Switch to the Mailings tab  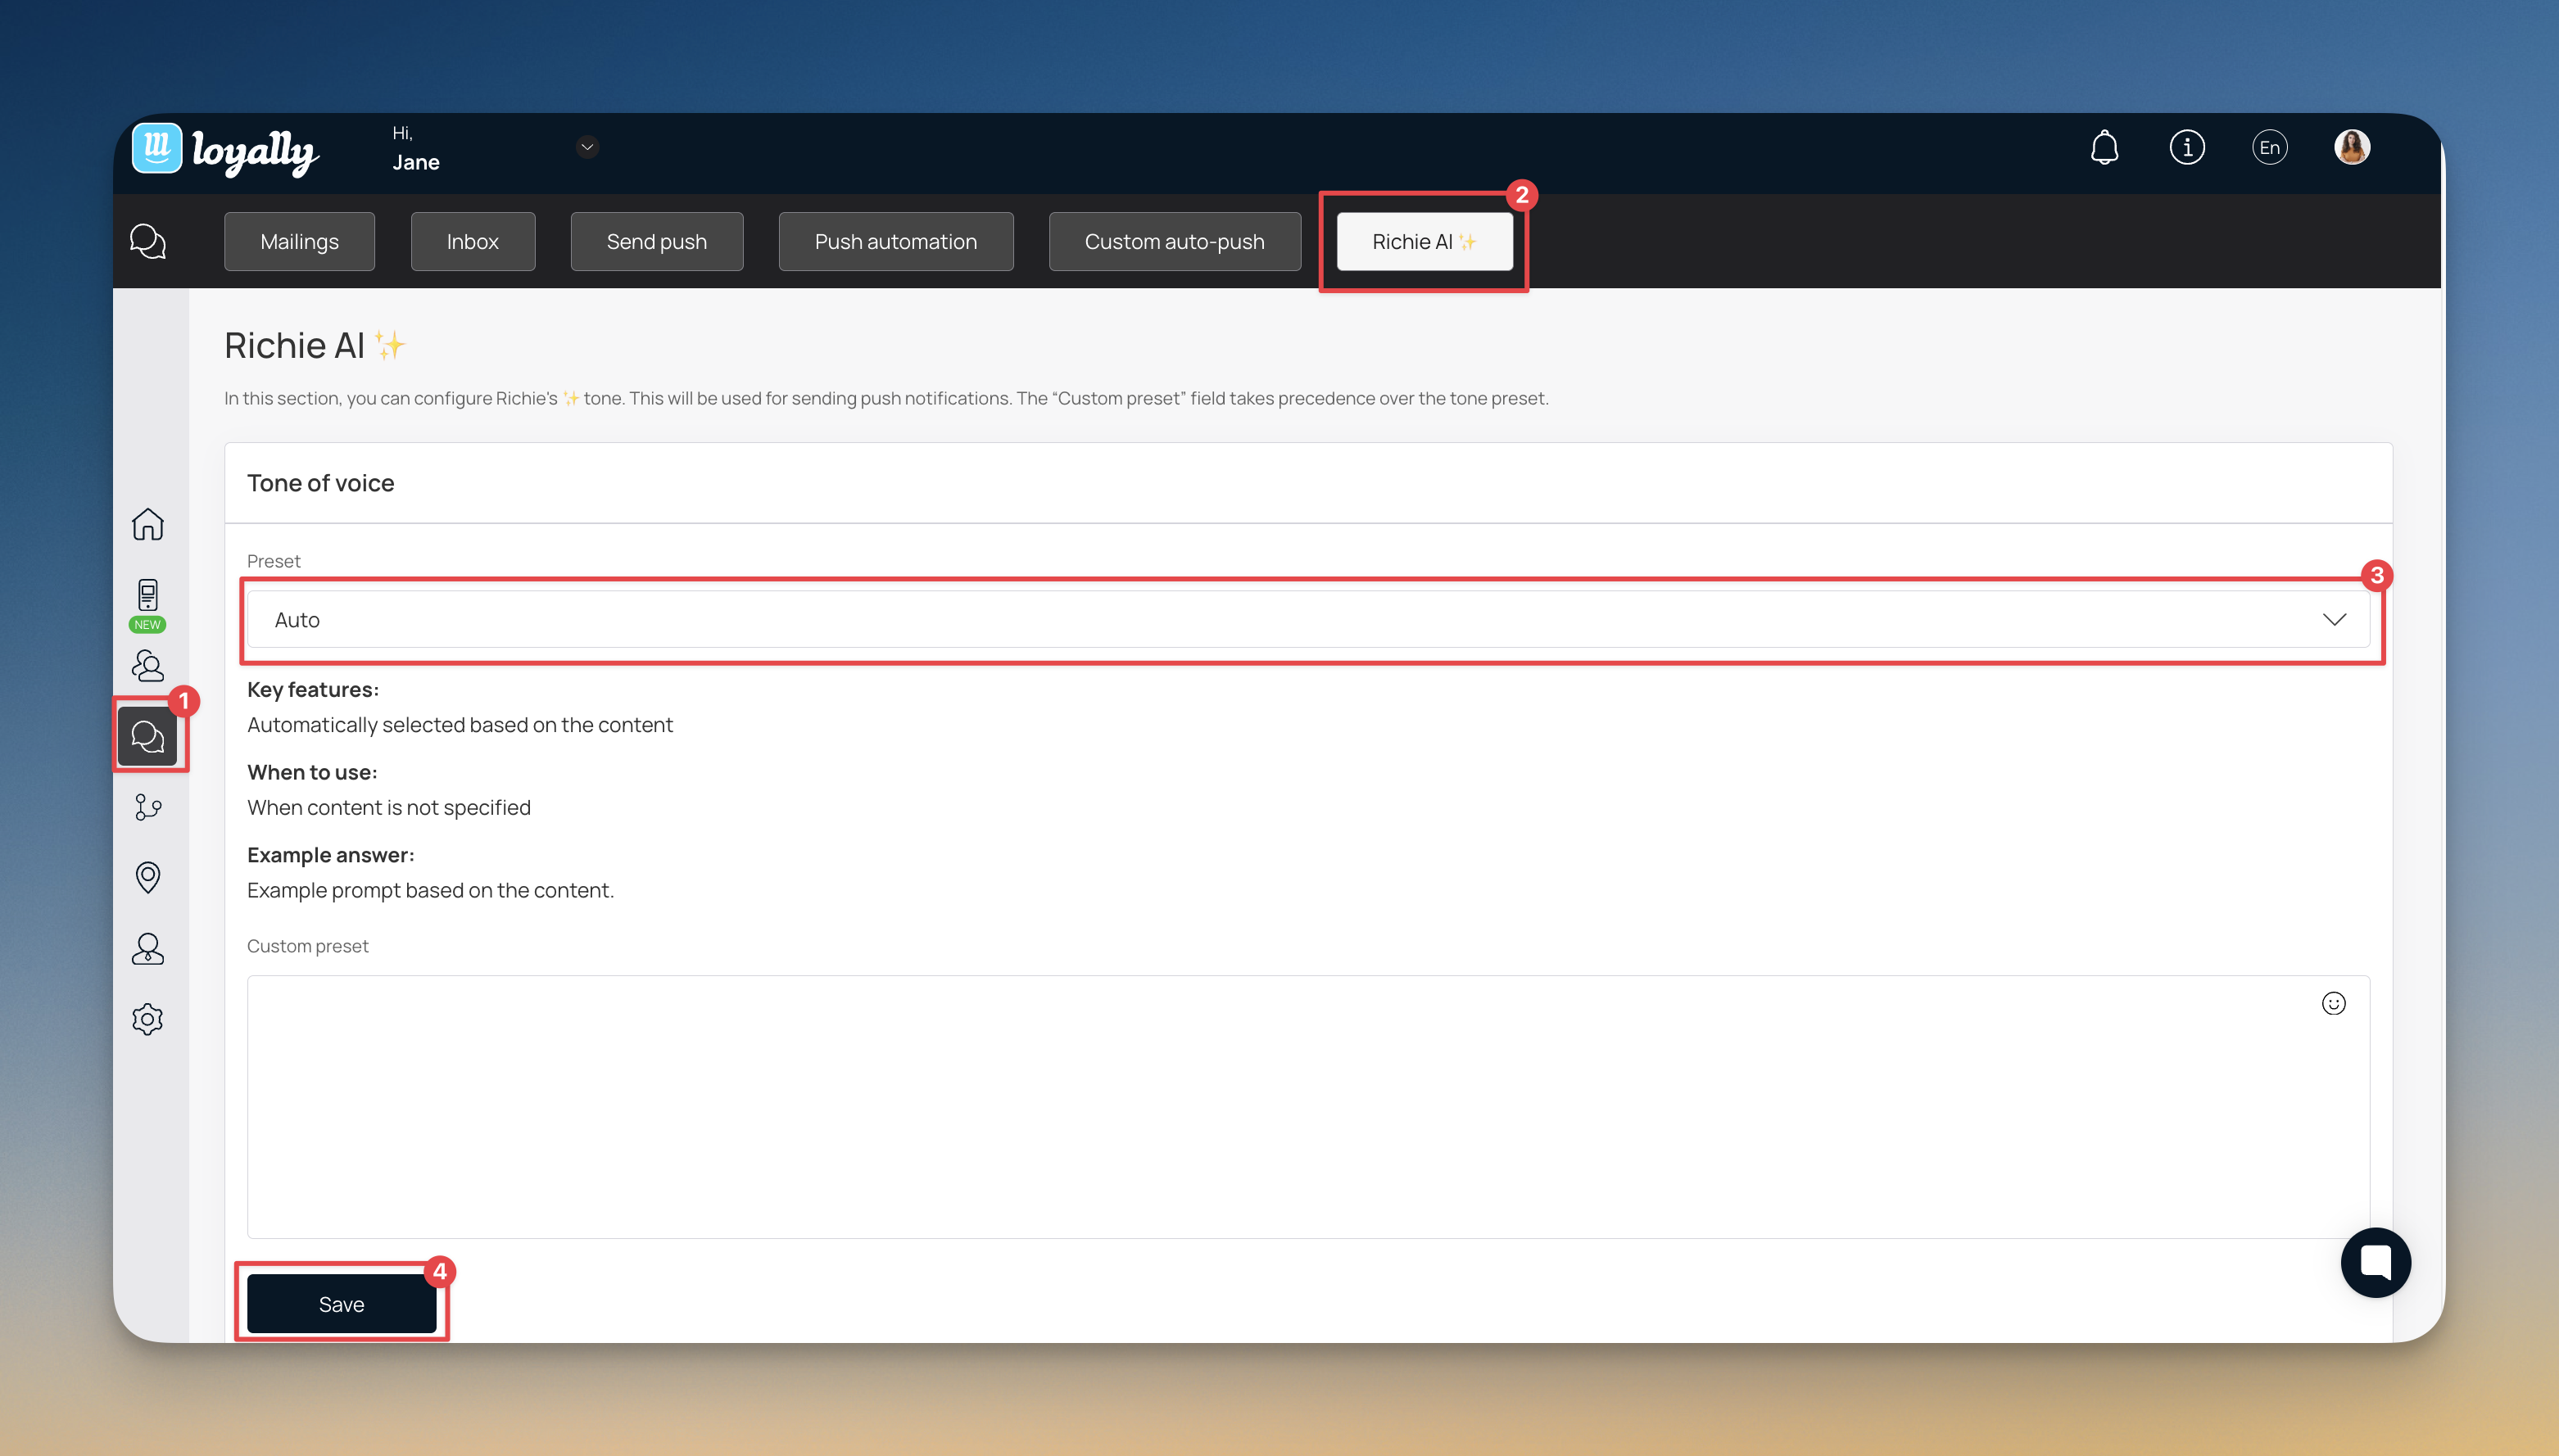coord(299,241)
